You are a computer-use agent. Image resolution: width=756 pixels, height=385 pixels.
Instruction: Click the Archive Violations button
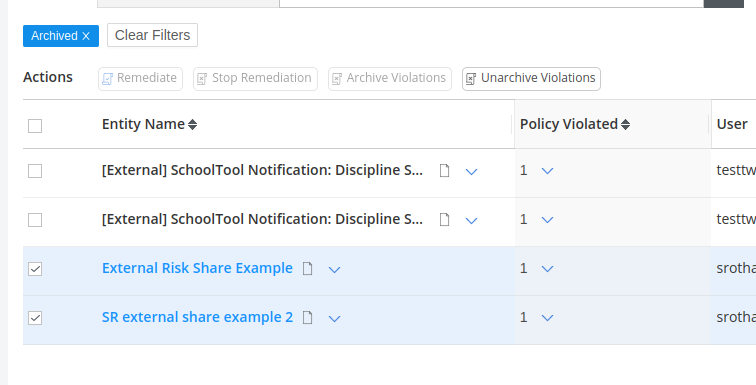coord(390,79)
